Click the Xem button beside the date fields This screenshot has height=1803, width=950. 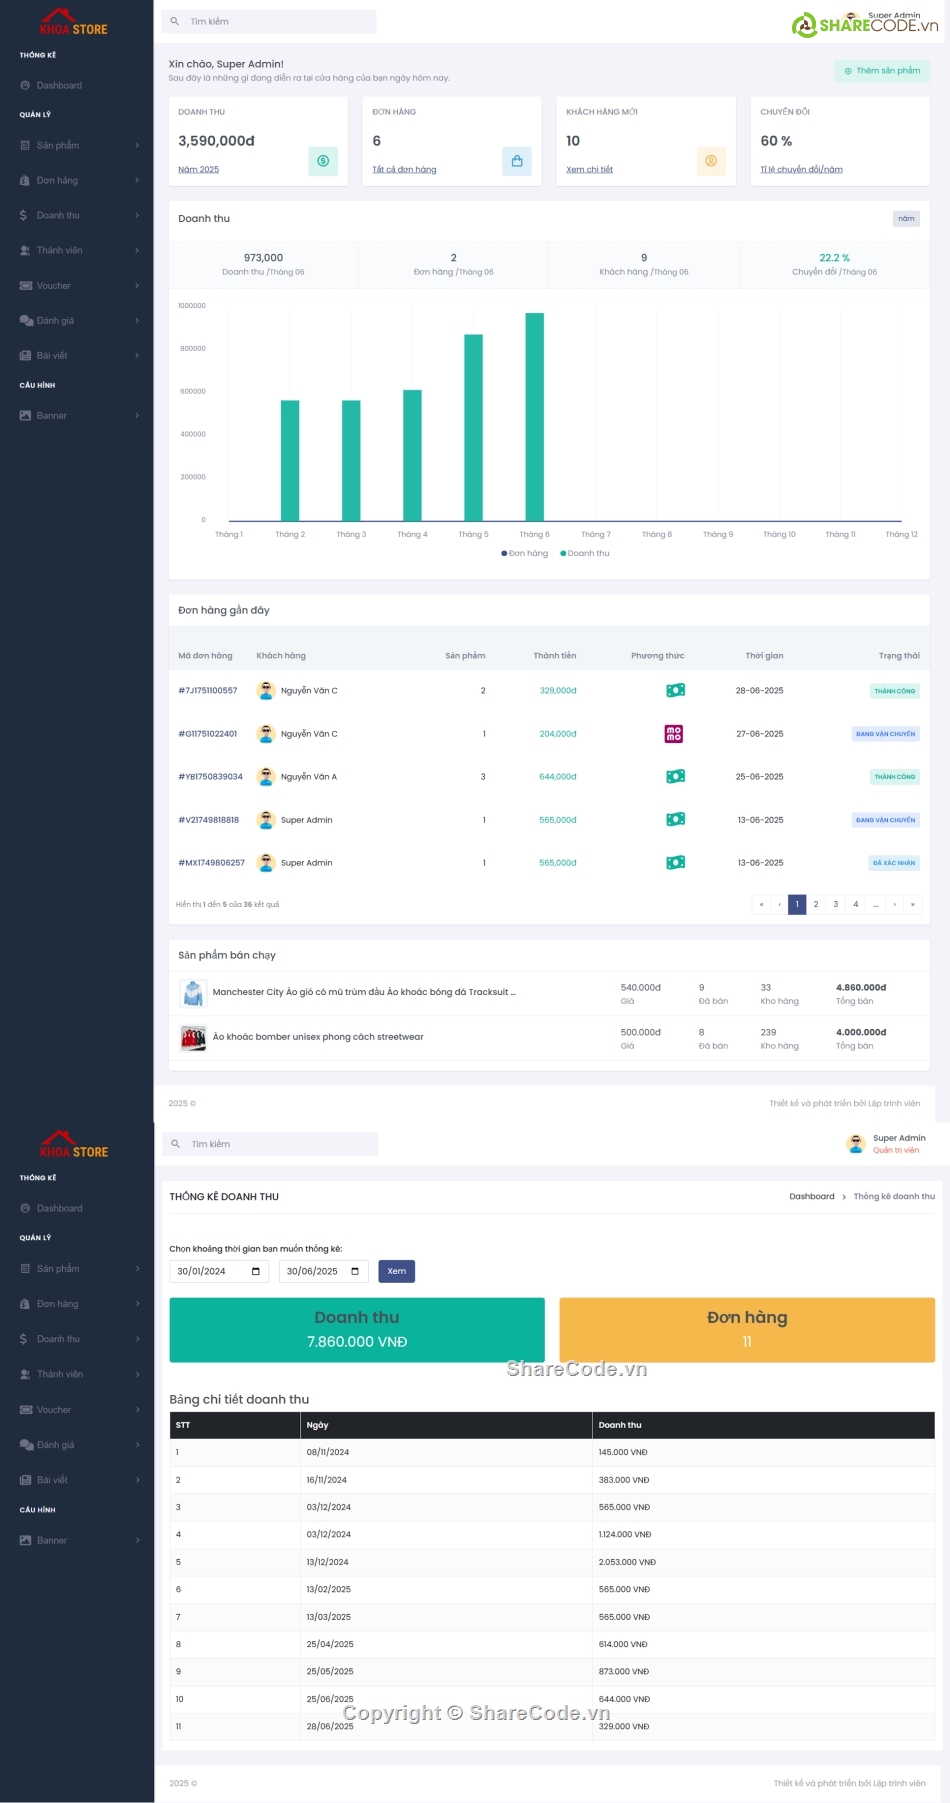(x=397, y=1272)
